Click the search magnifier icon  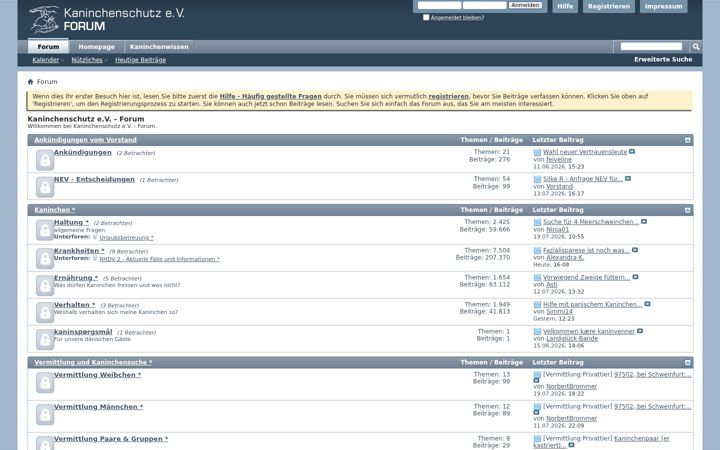click(696, 46)
